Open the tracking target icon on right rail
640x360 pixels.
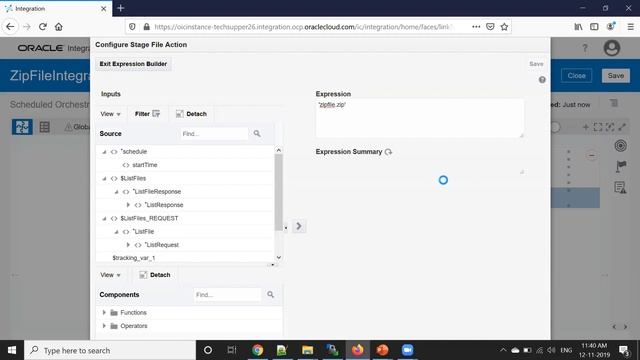620,146
